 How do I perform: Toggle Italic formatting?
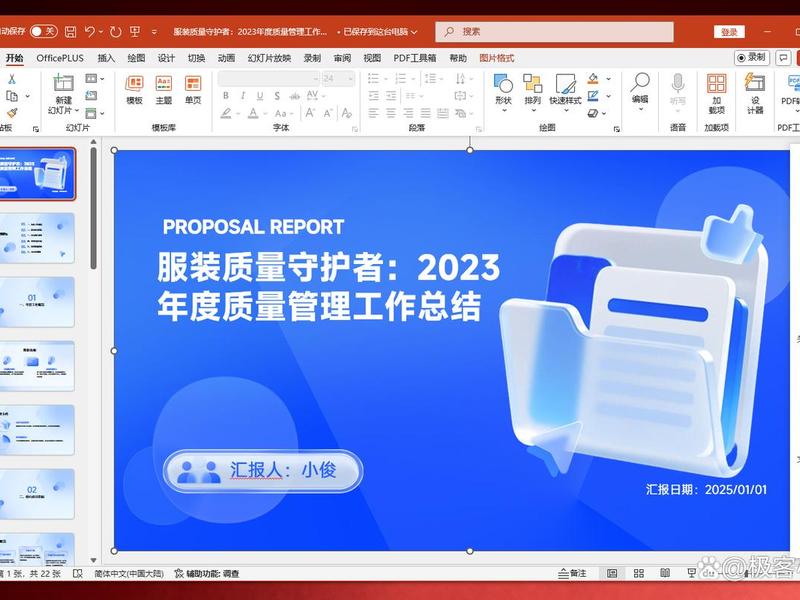243,95
